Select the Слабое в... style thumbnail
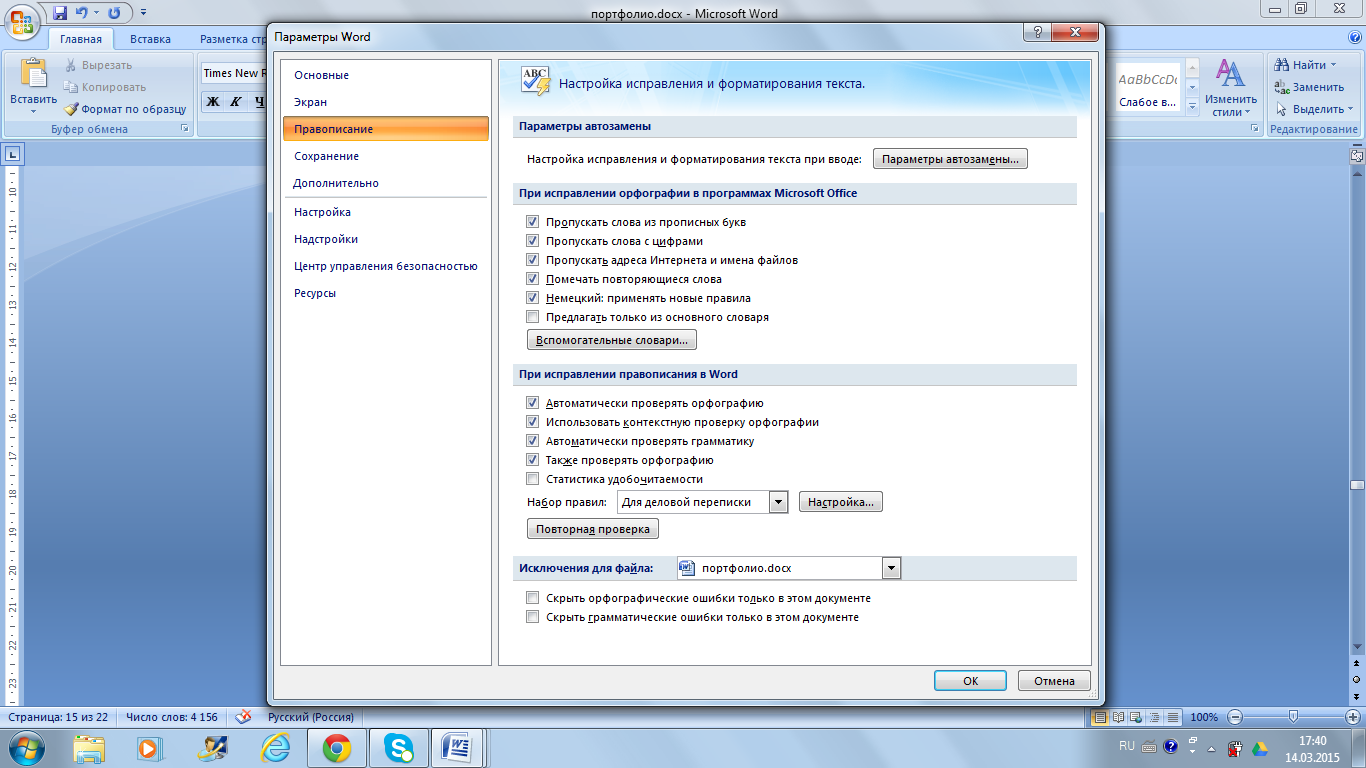 point(1147,88)
